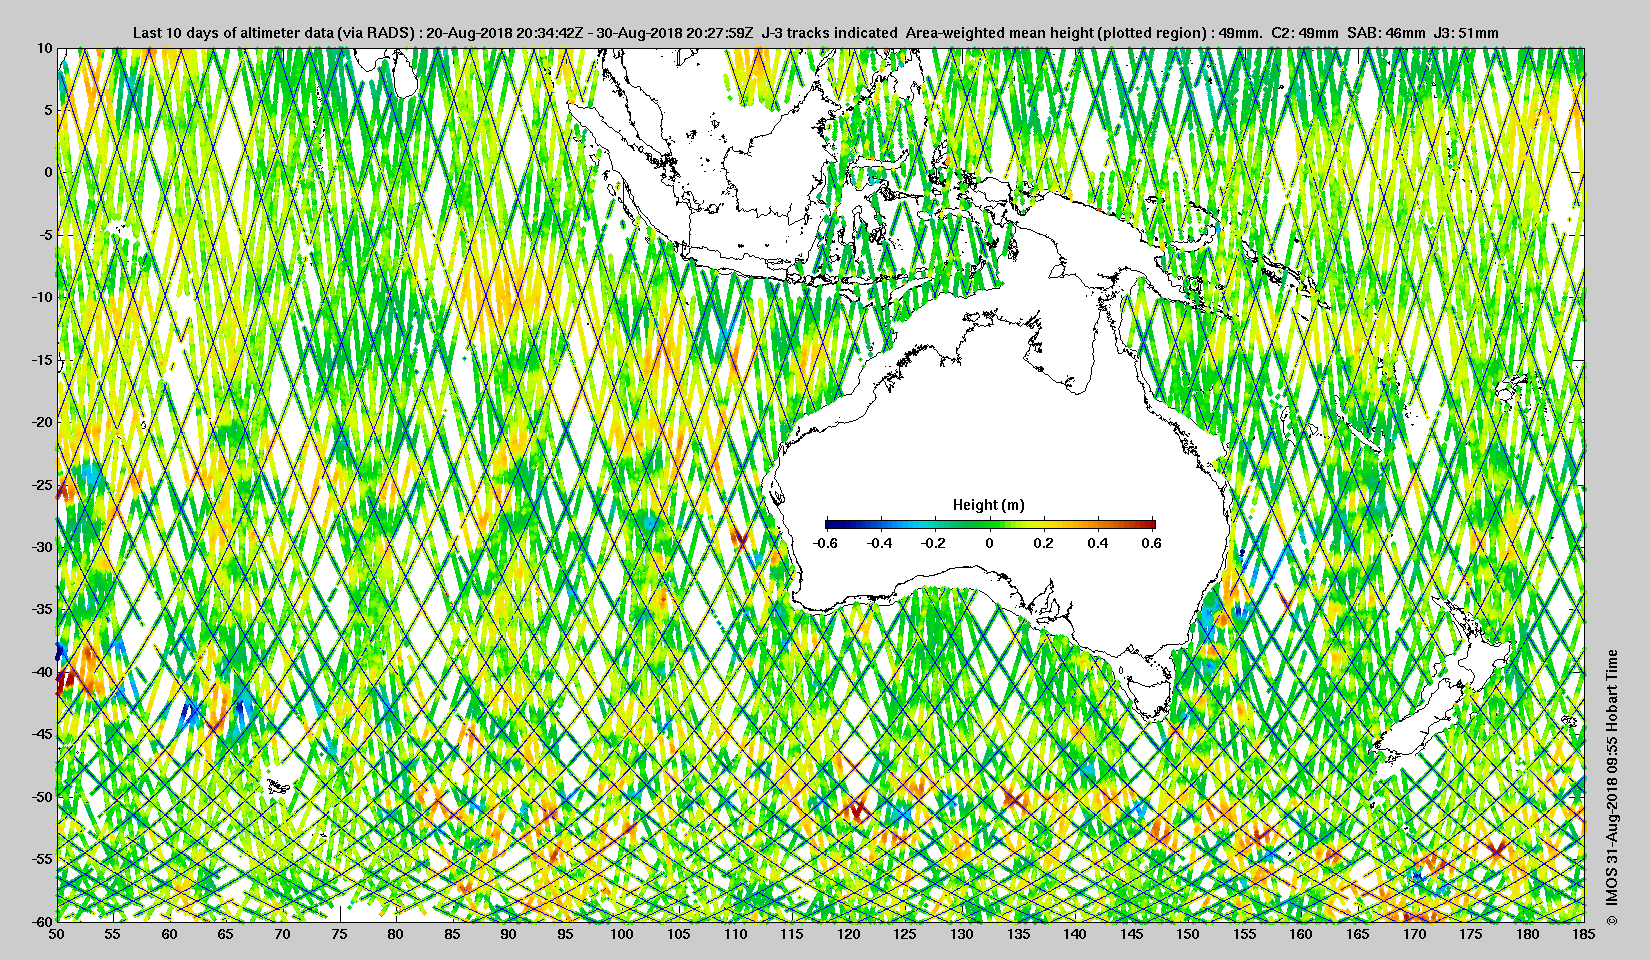Click latitude axis label "-20"
This screenshot has height=960, width=1650.
click(41, 422)
